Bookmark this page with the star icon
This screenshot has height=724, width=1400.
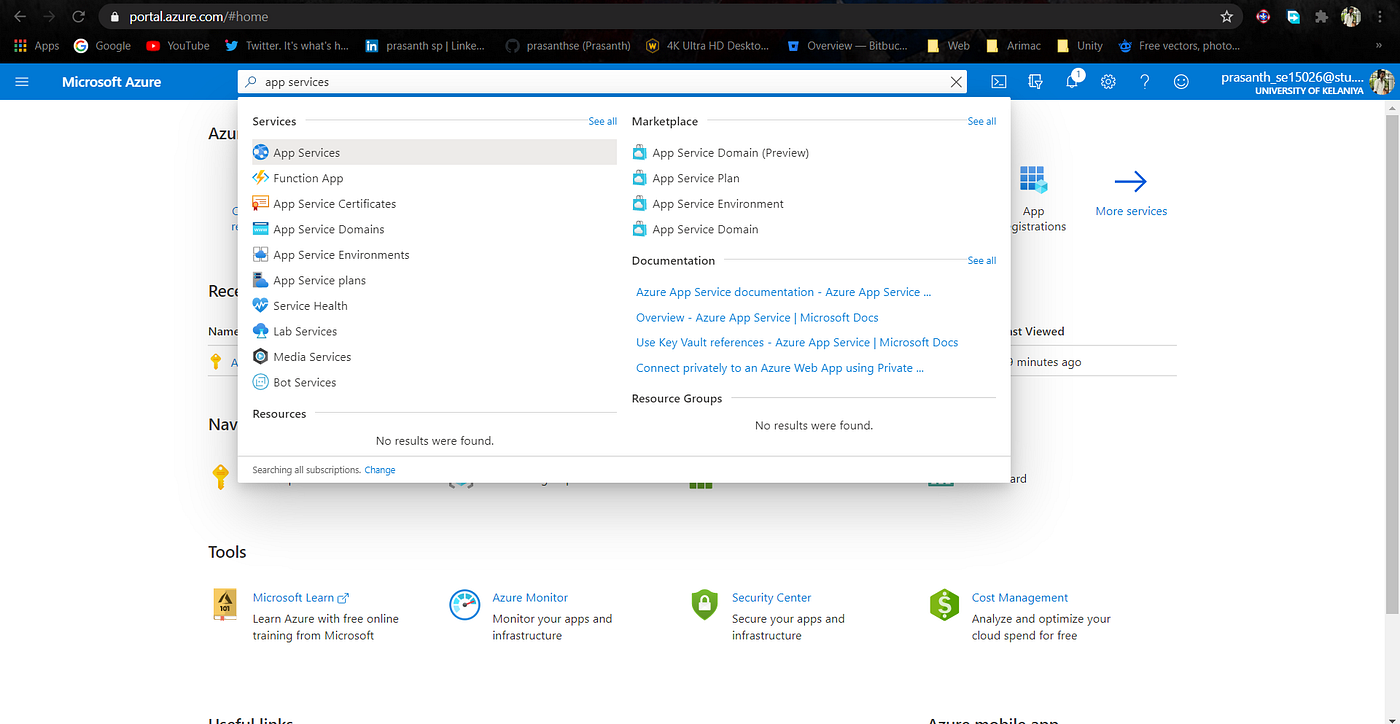(1227, 16)
